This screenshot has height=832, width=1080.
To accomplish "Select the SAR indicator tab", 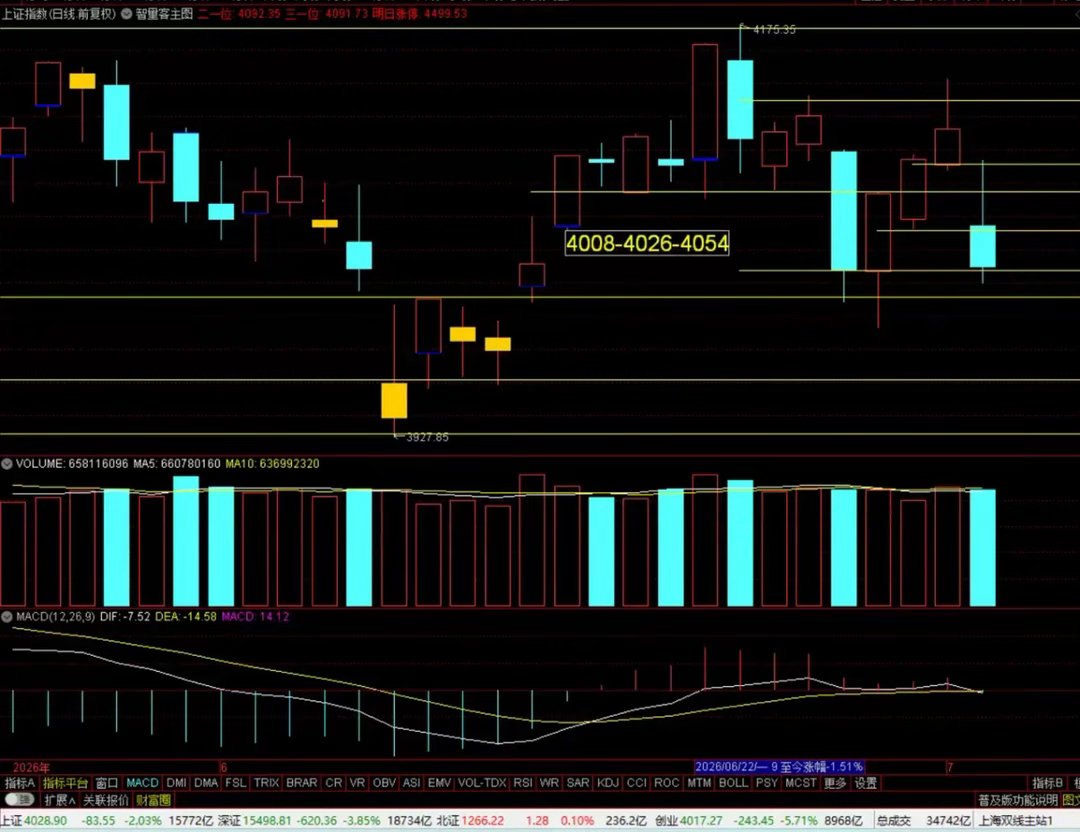I will tap(578, 783).
